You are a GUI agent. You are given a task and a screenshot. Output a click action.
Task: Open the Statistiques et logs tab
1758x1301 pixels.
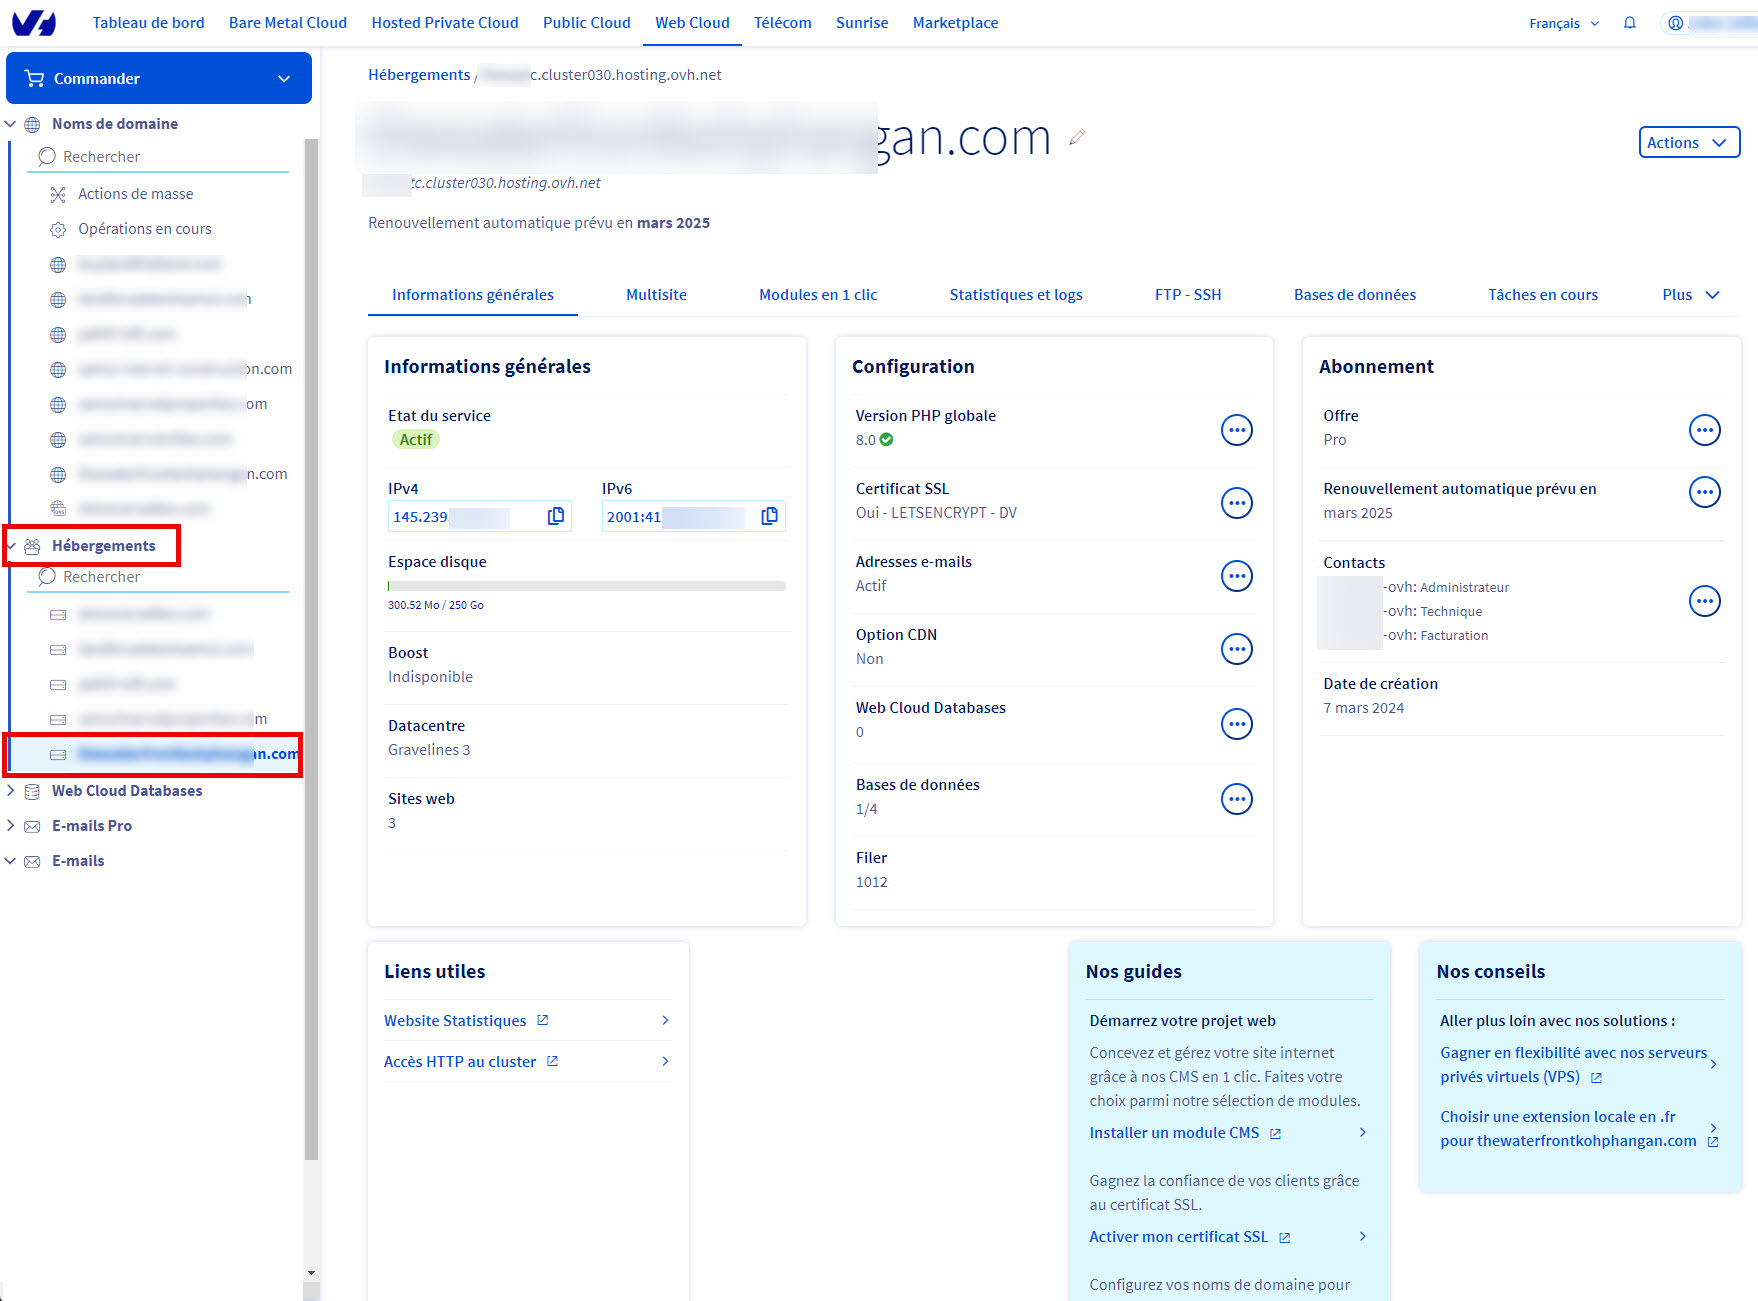(x=1016, y=295)
